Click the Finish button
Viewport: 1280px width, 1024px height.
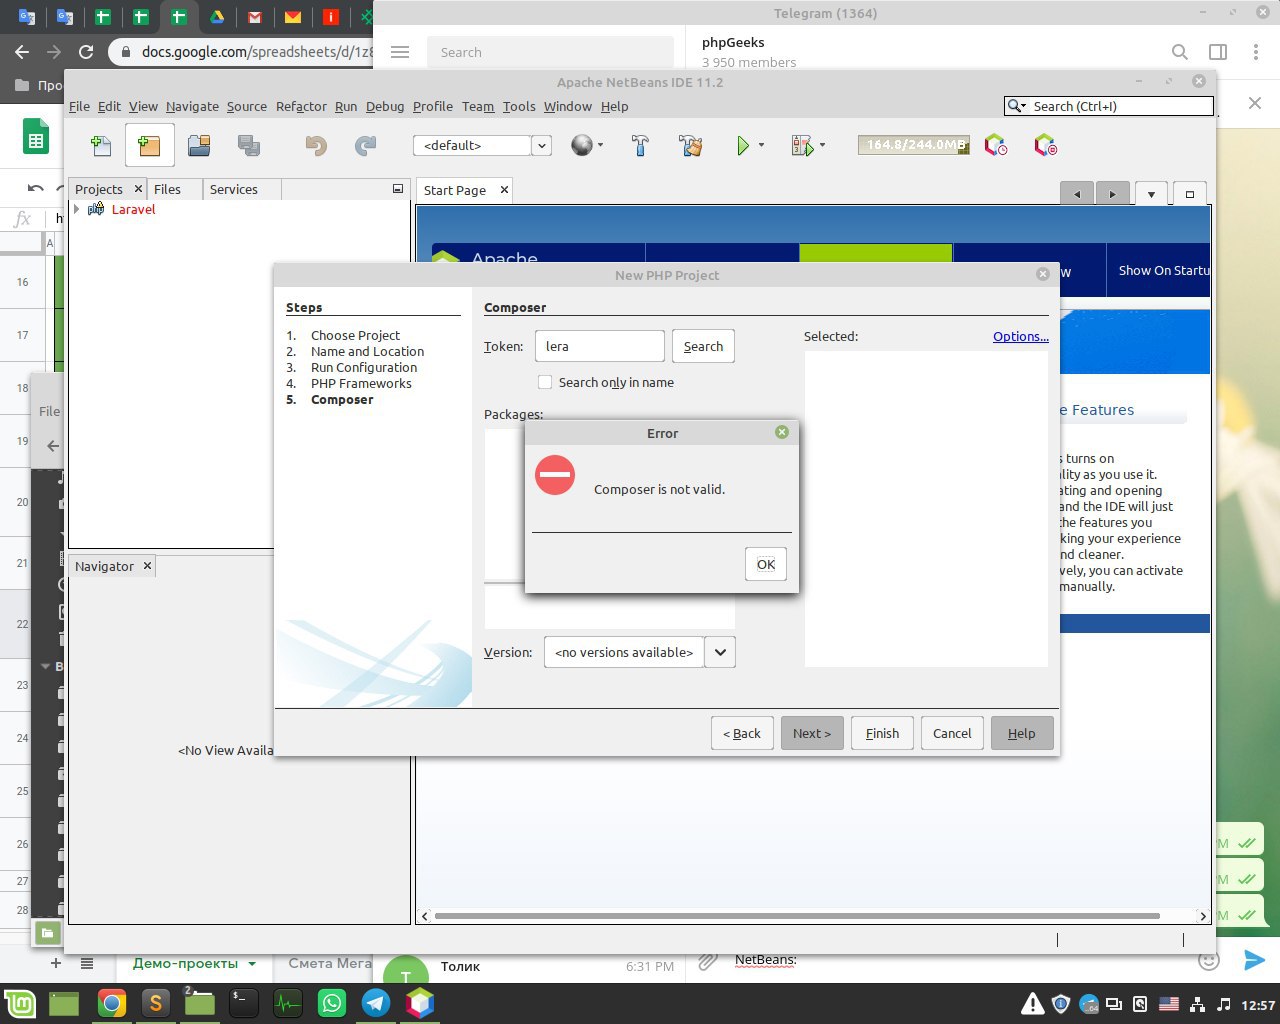click(x=882, y=733)
